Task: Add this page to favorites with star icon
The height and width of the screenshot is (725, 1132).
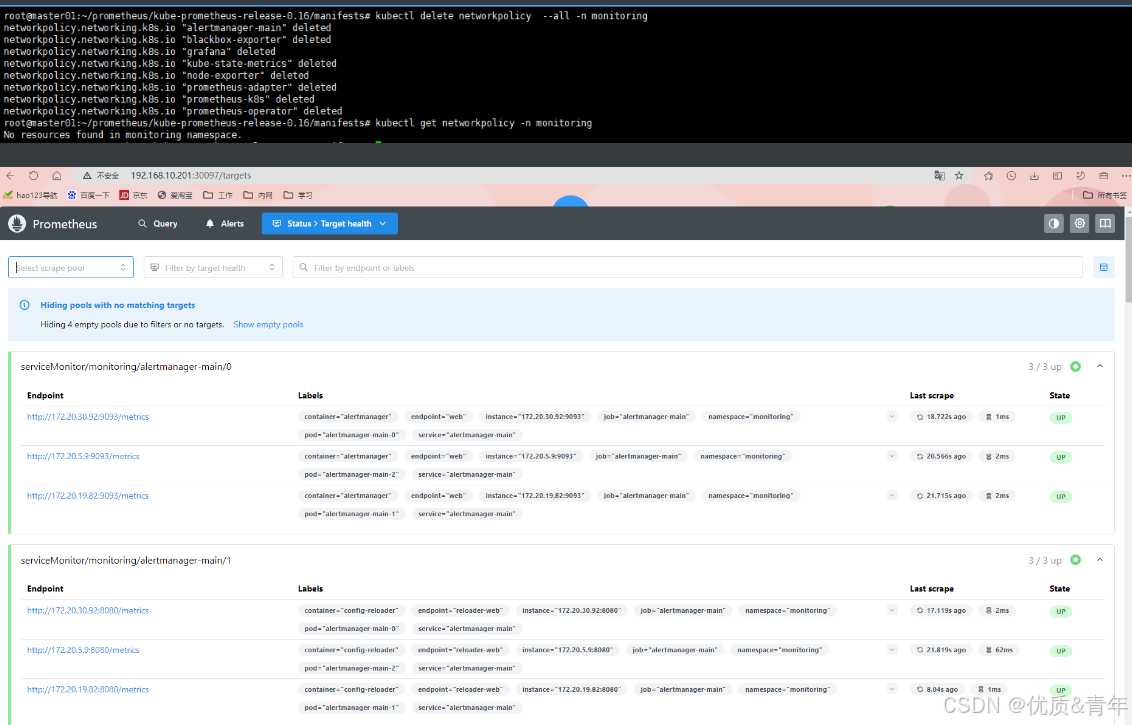Action: click(x=959, y=175)
